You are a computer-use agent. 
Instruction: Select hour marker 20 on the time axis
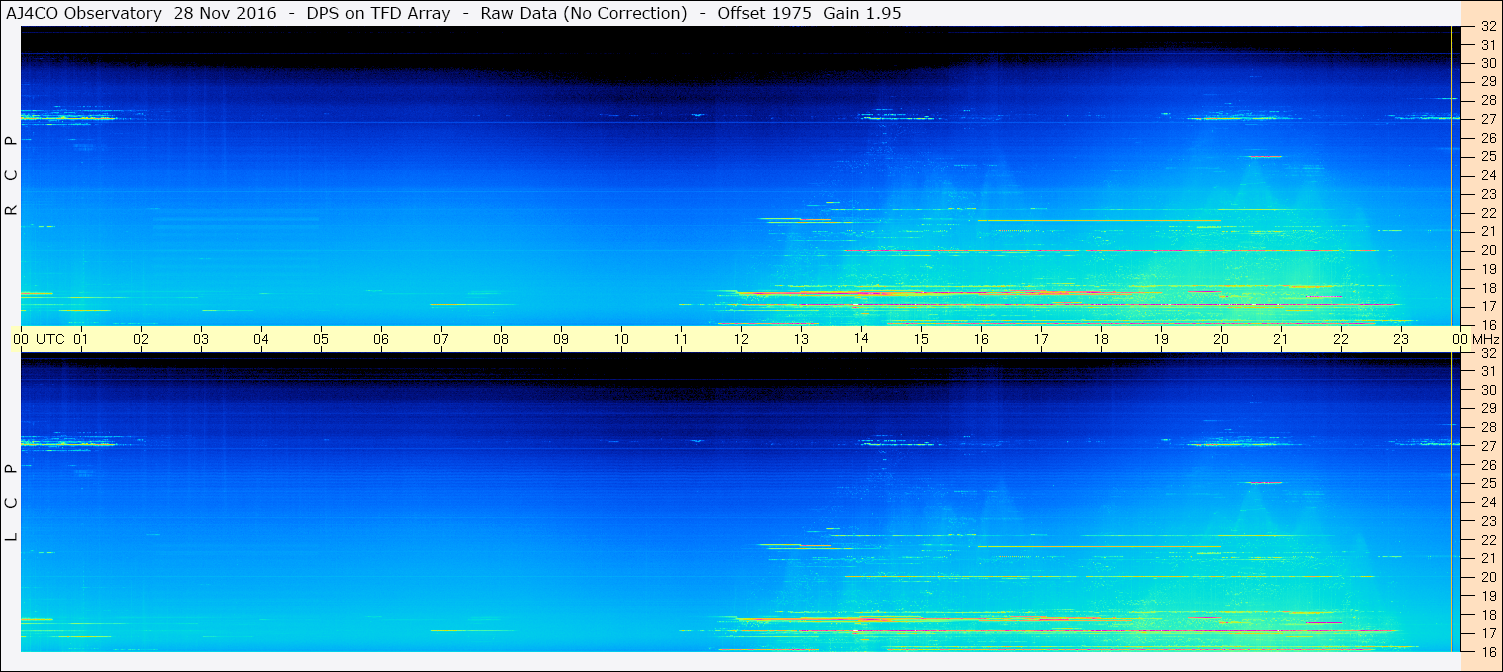pos(1221,339)
